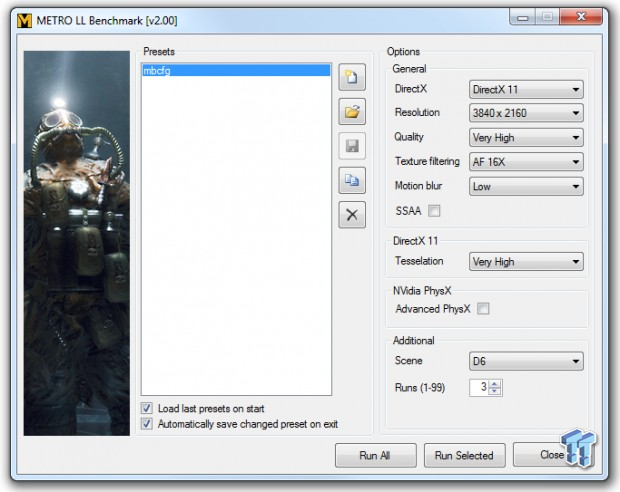Close the window with the red X

[581, 17]
